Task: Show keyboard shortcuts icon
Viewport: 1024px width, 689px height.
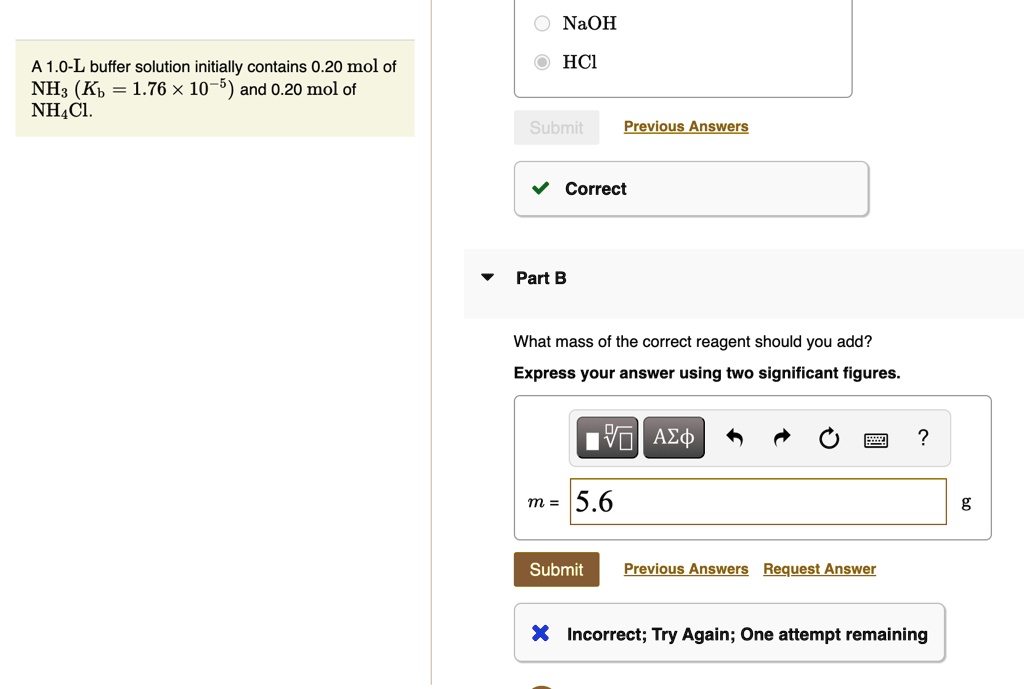Action: point(876,439)
